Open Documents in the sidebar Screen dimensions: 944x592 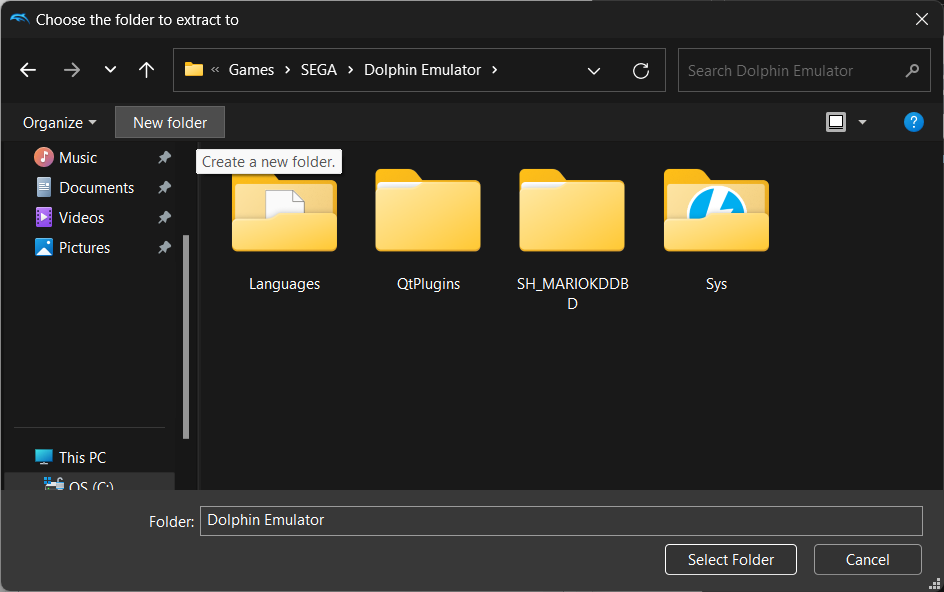click(96, 188)
